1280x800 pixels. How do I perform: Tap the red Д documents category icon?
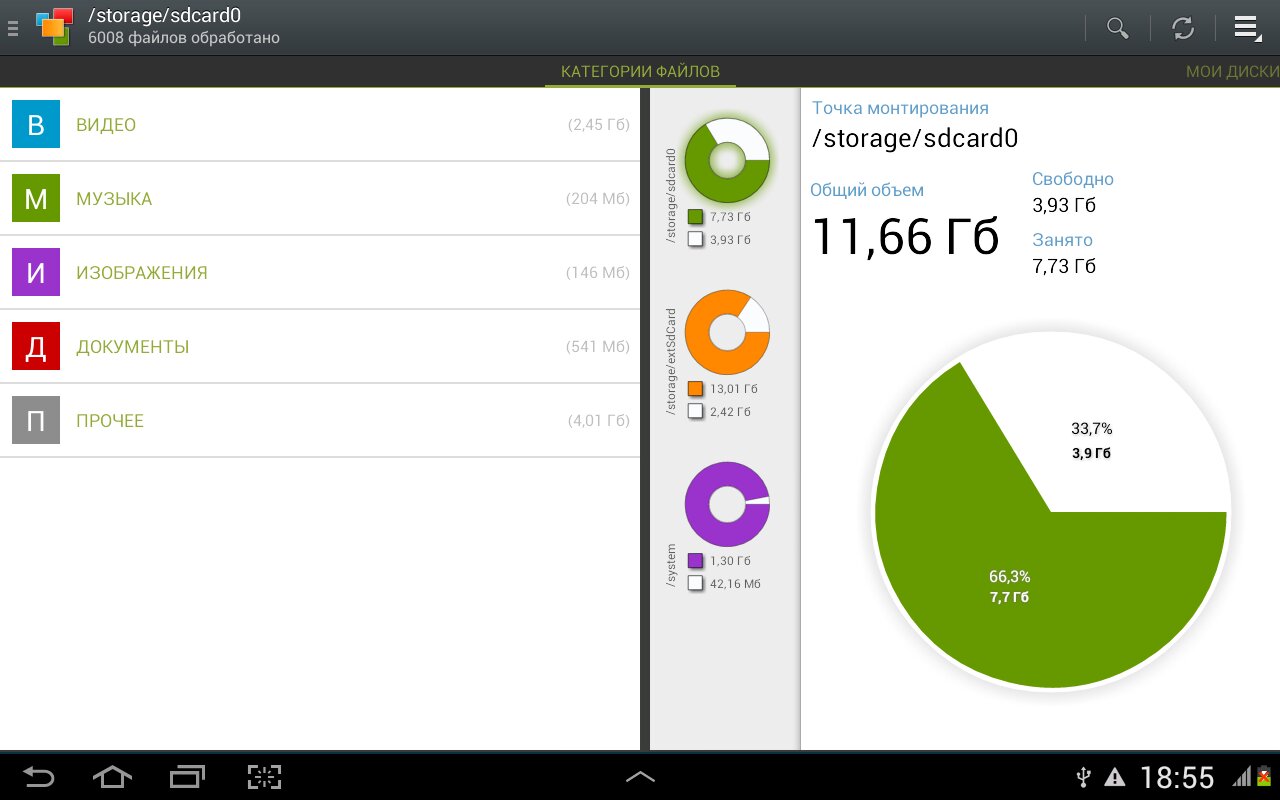coord(36,347)
